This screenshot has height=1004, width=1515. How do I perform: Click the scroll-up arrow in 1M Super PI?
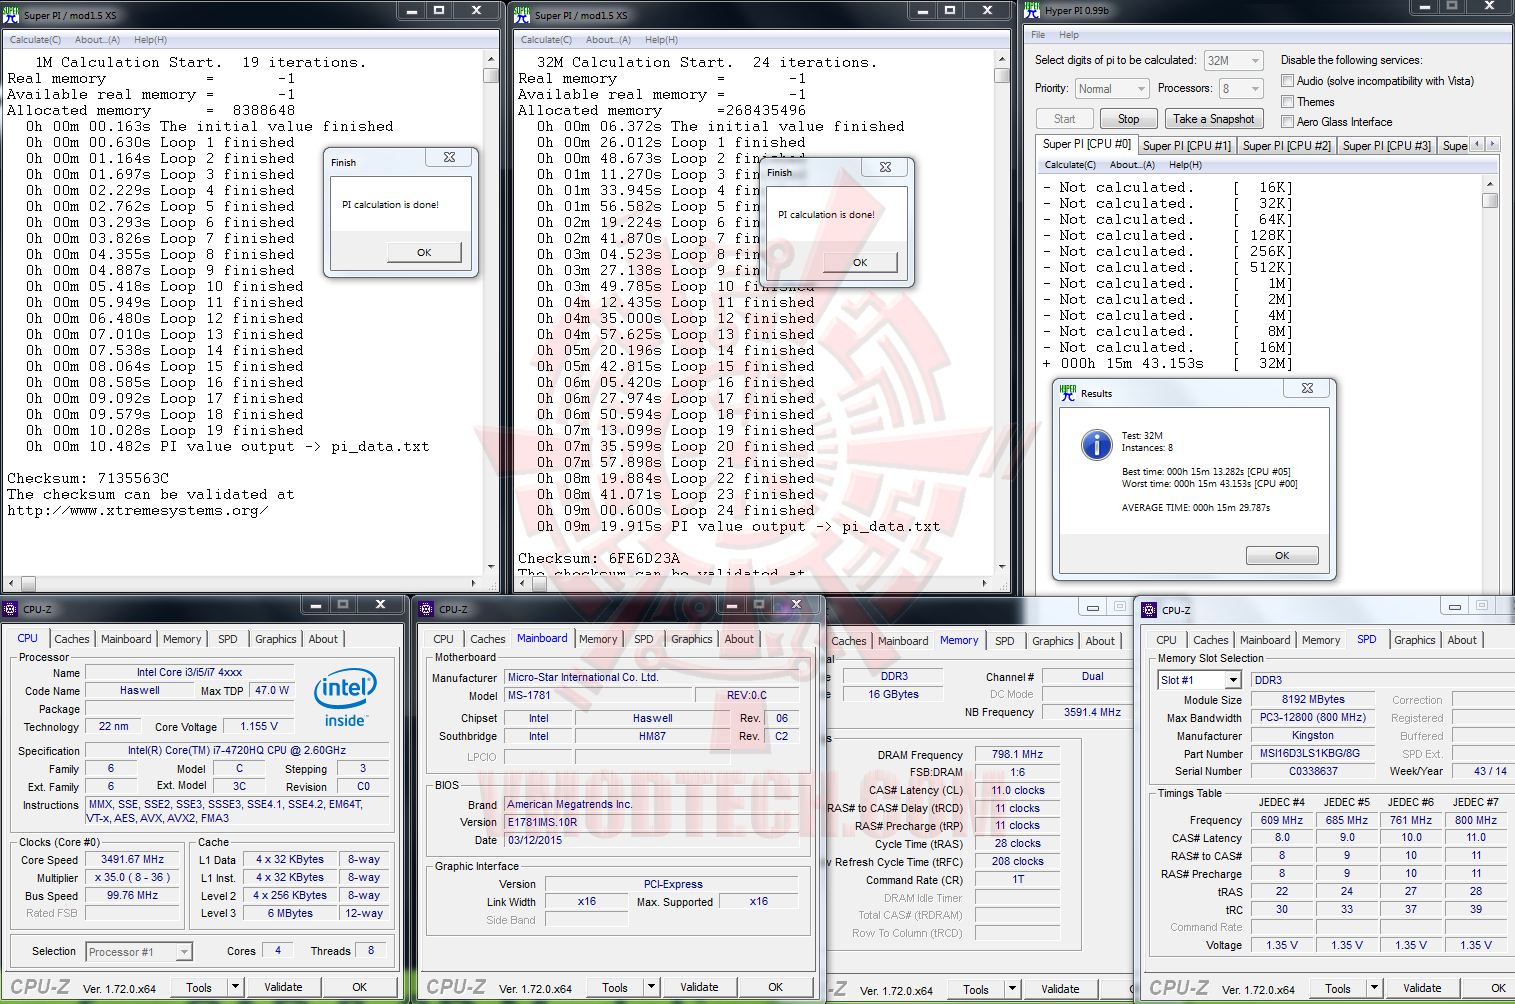pos(490,58)
